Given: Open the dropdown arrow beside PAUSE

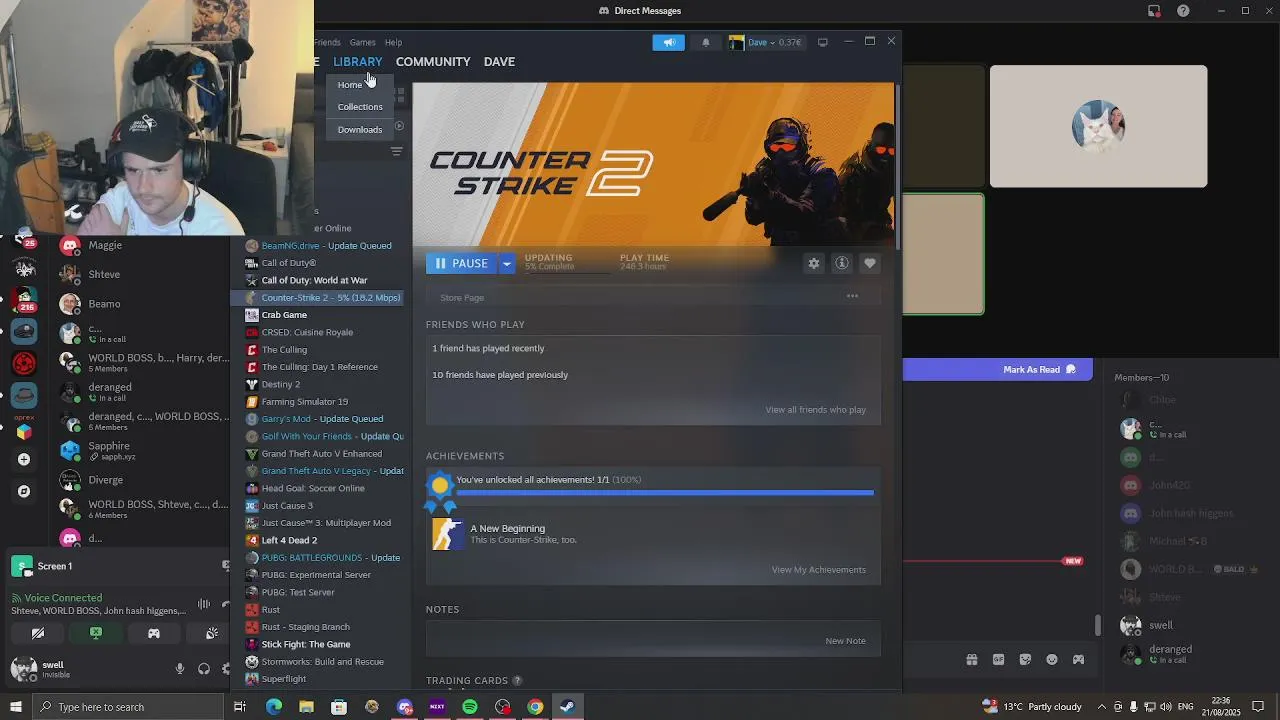Looking at the screenshot, I should coord(507,263).
